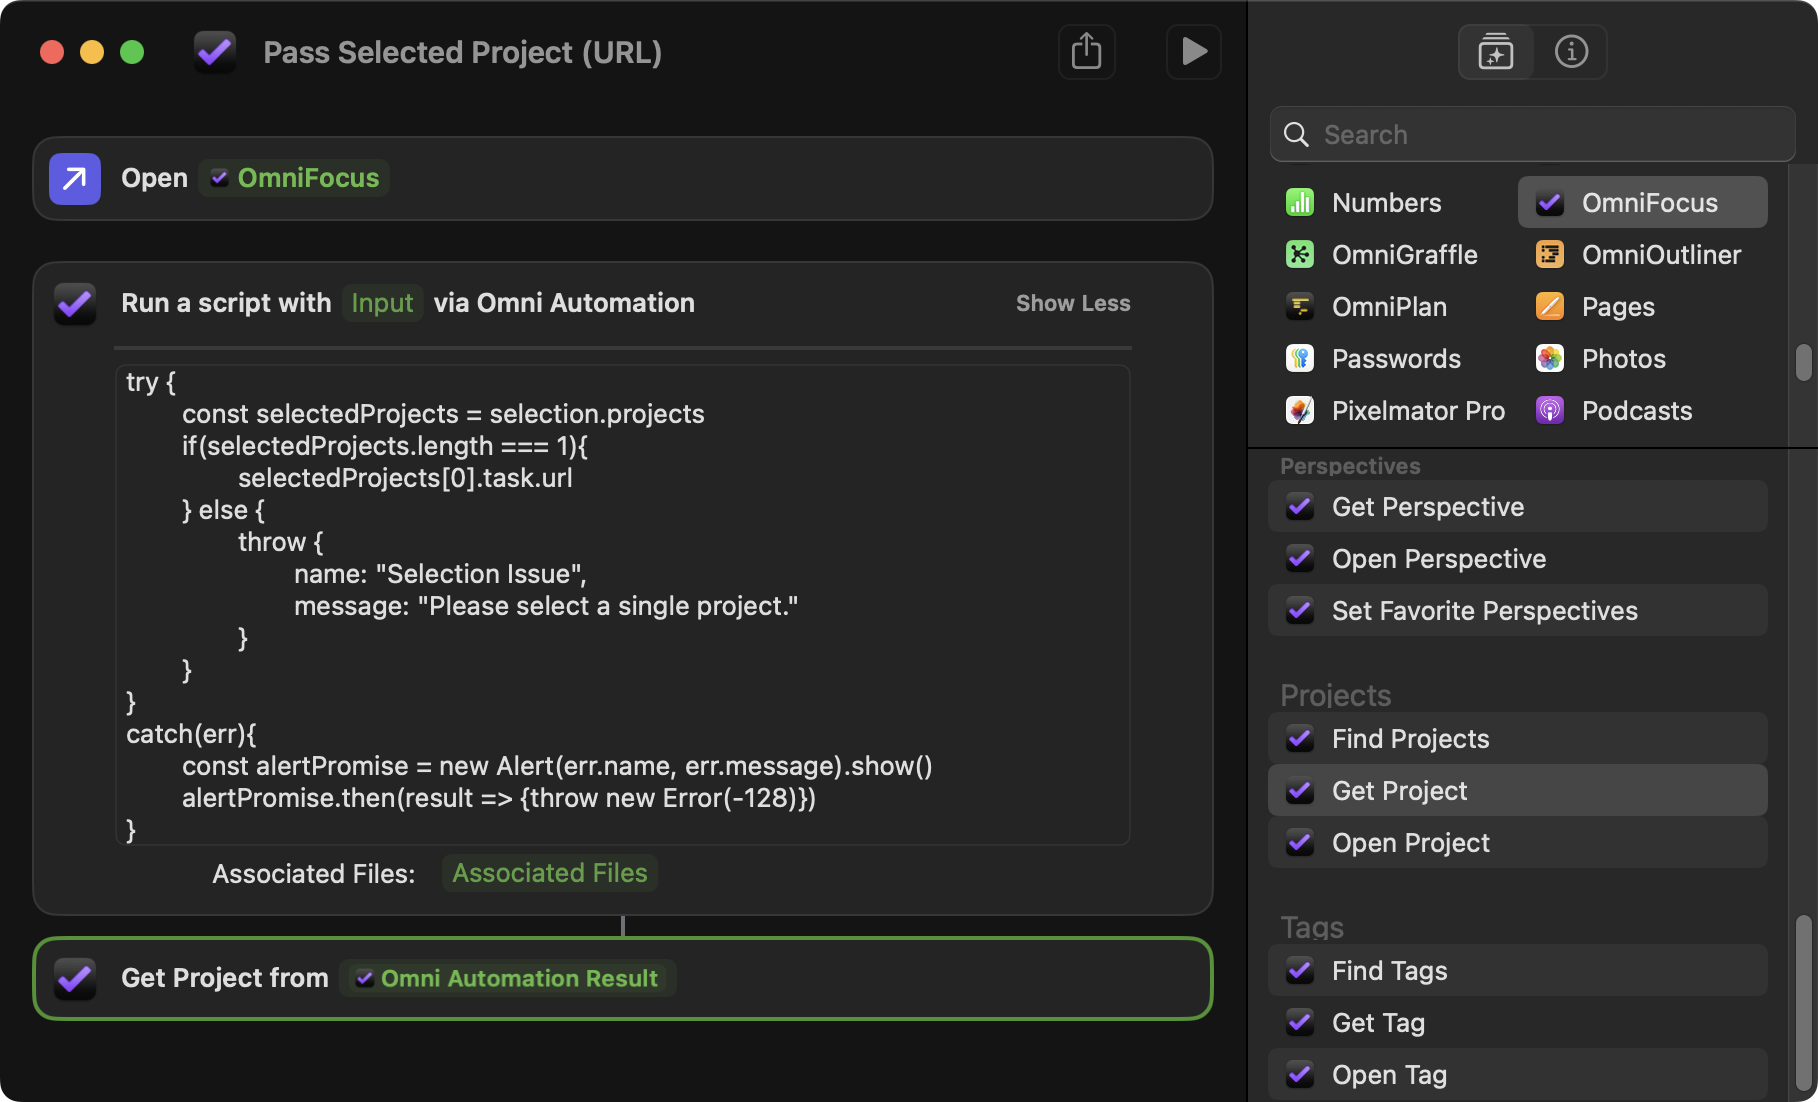Click the Perspectives section header
The width and height of the screenshot is (1818, 1102).
[x=1350, y=466]
